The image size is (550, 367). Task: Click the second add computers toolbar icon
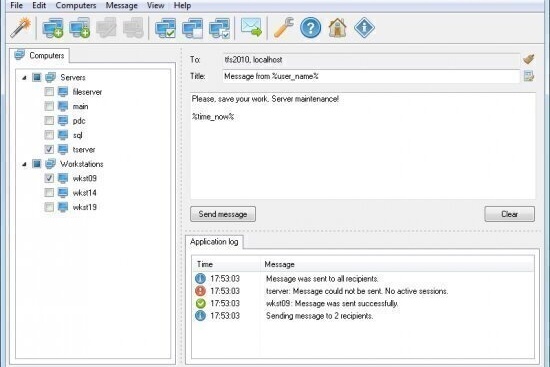click(x=79, y=28)
